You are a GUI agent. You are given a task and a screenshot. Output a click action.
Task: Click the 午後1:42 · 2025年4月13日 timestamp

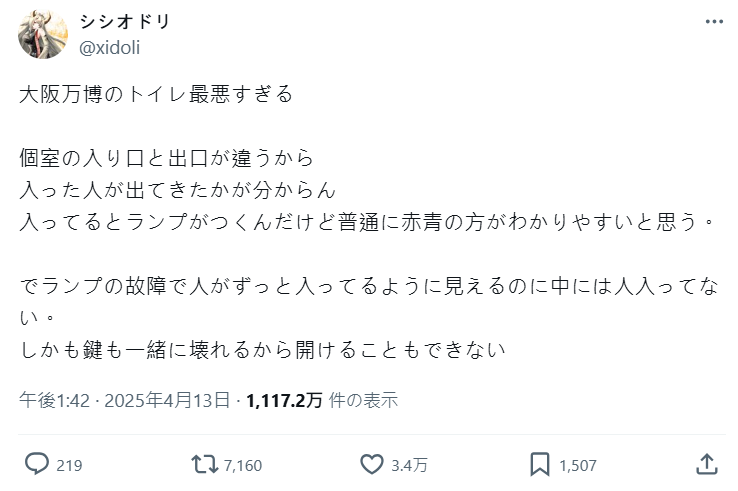(124, 400)
